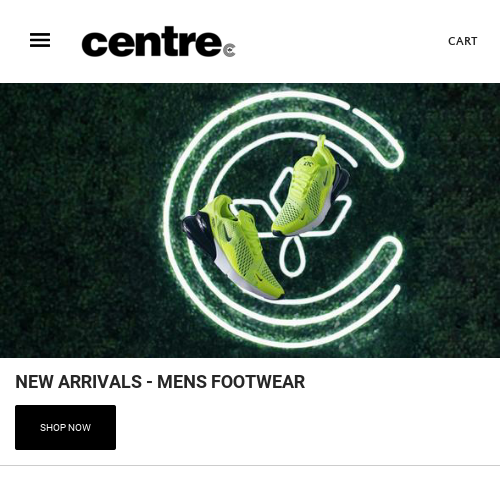The height and width of the screenshot is (500, 500).
Task: Click the first letter c of centre logo
Action: 94,44
